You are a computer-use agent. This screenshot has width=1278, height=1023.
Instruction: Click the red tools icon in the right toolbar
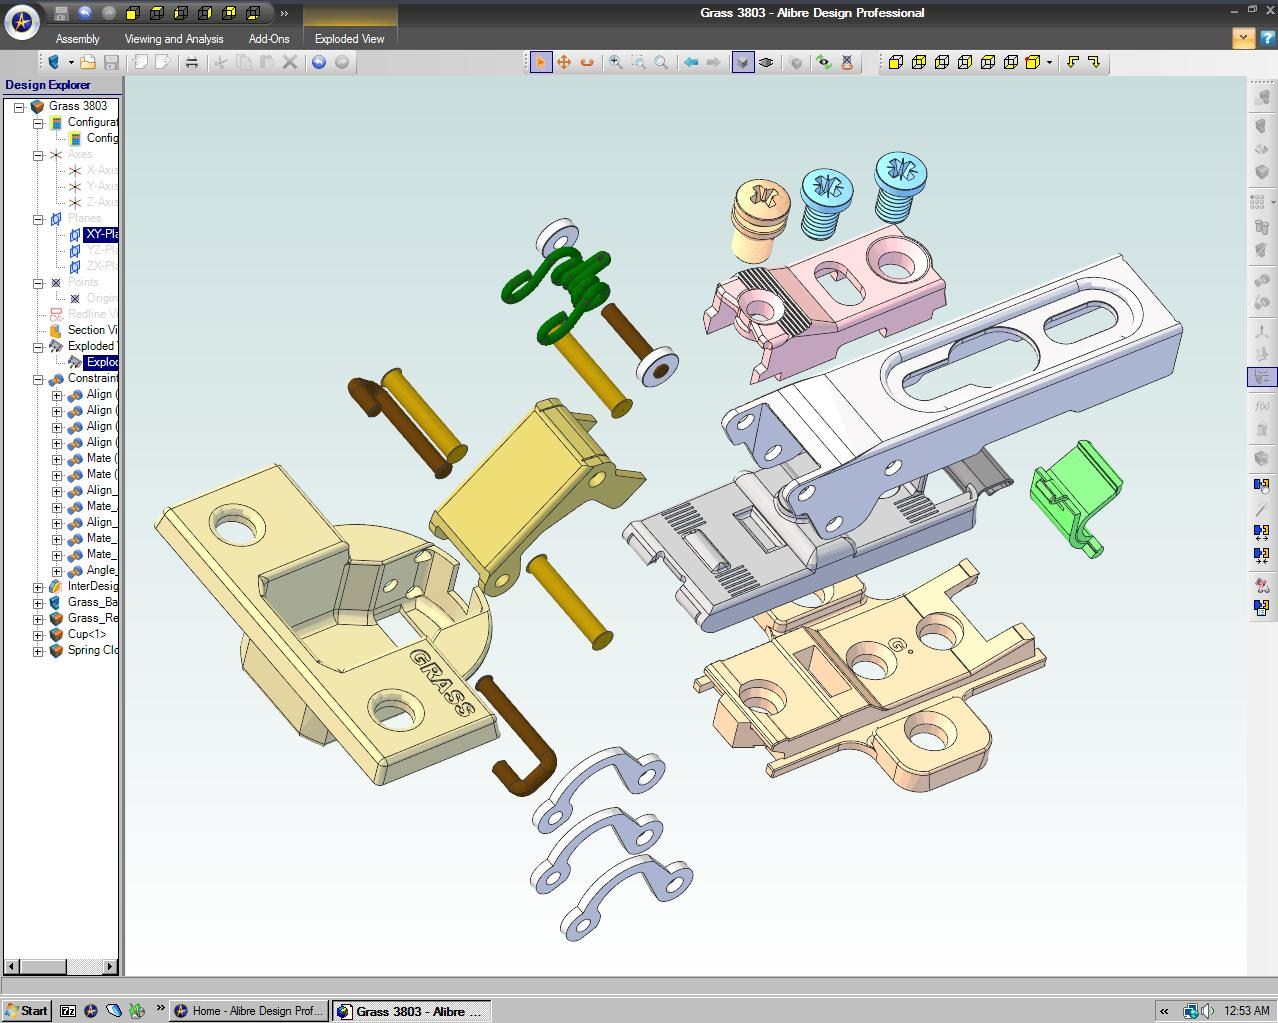1261,585
